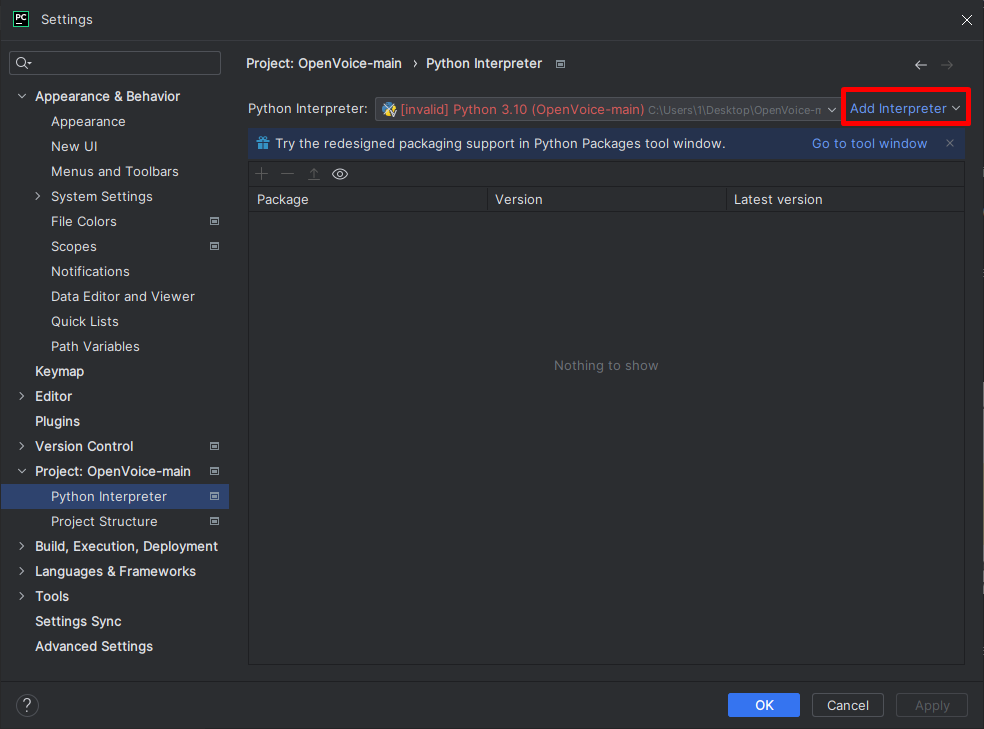Expand Build, Execution, Deployment section

pos(22,546)
